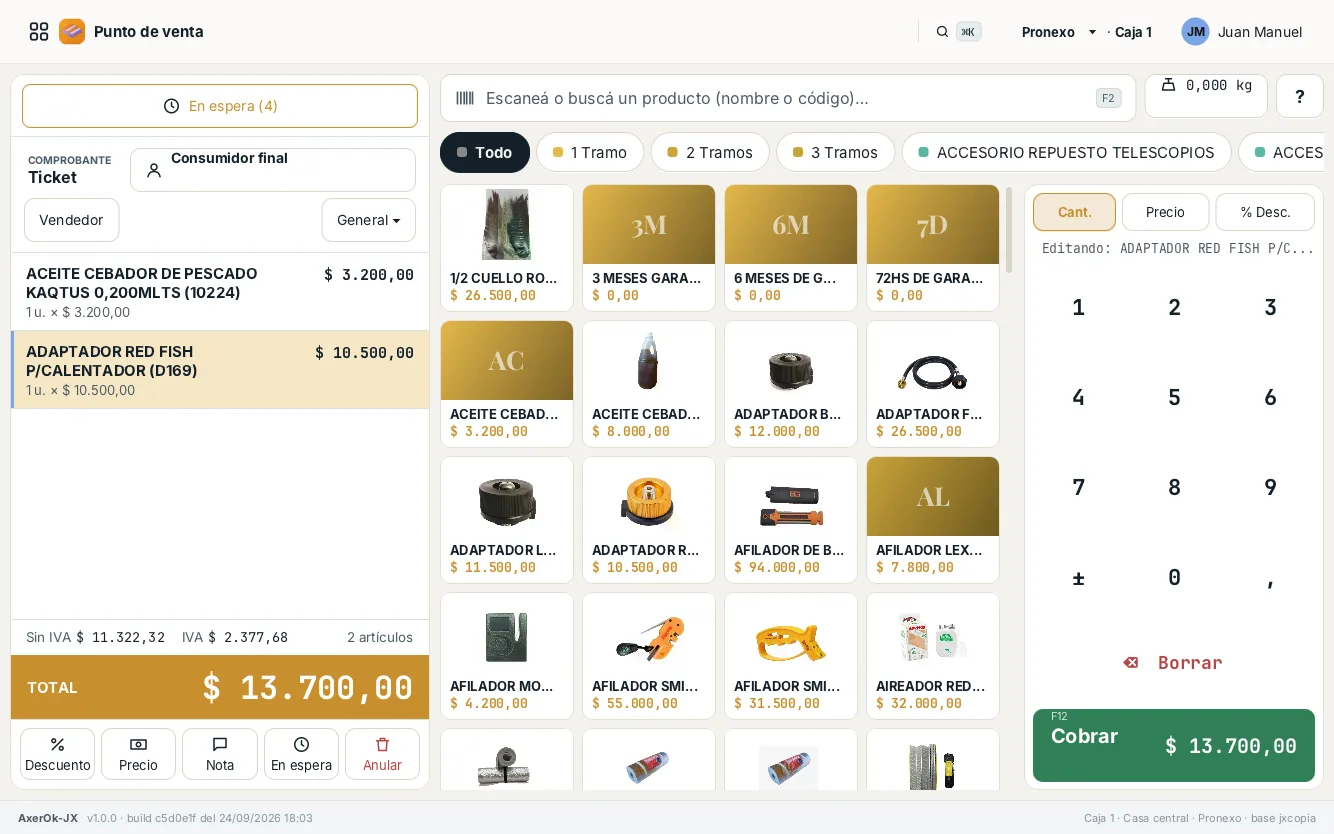
Task: Click the orange Punto de venta logo
Action: click(72, 32)
